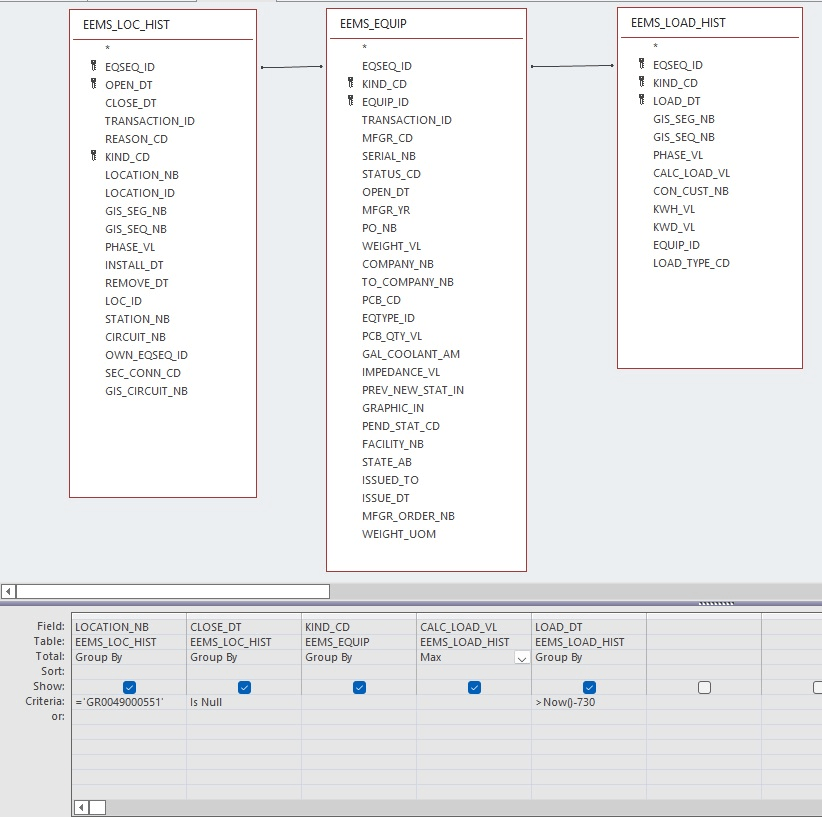Image resolution: width=822 pixels, height=817 pixels.
Task: Open Total dropdown showing Max for CALC_LOAD_VL
Action: [x=522, y=658]
